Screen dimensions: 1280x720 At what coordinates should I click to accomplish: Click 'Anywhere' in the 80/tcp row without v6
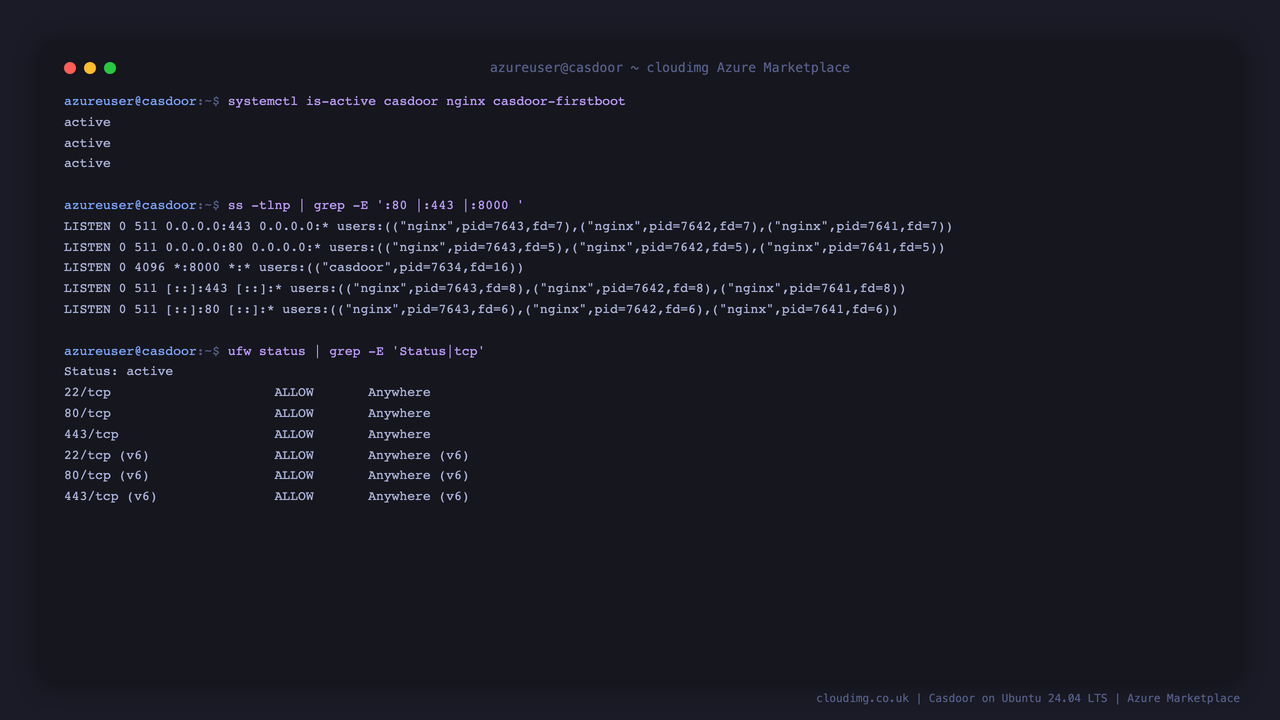[399, 413]
